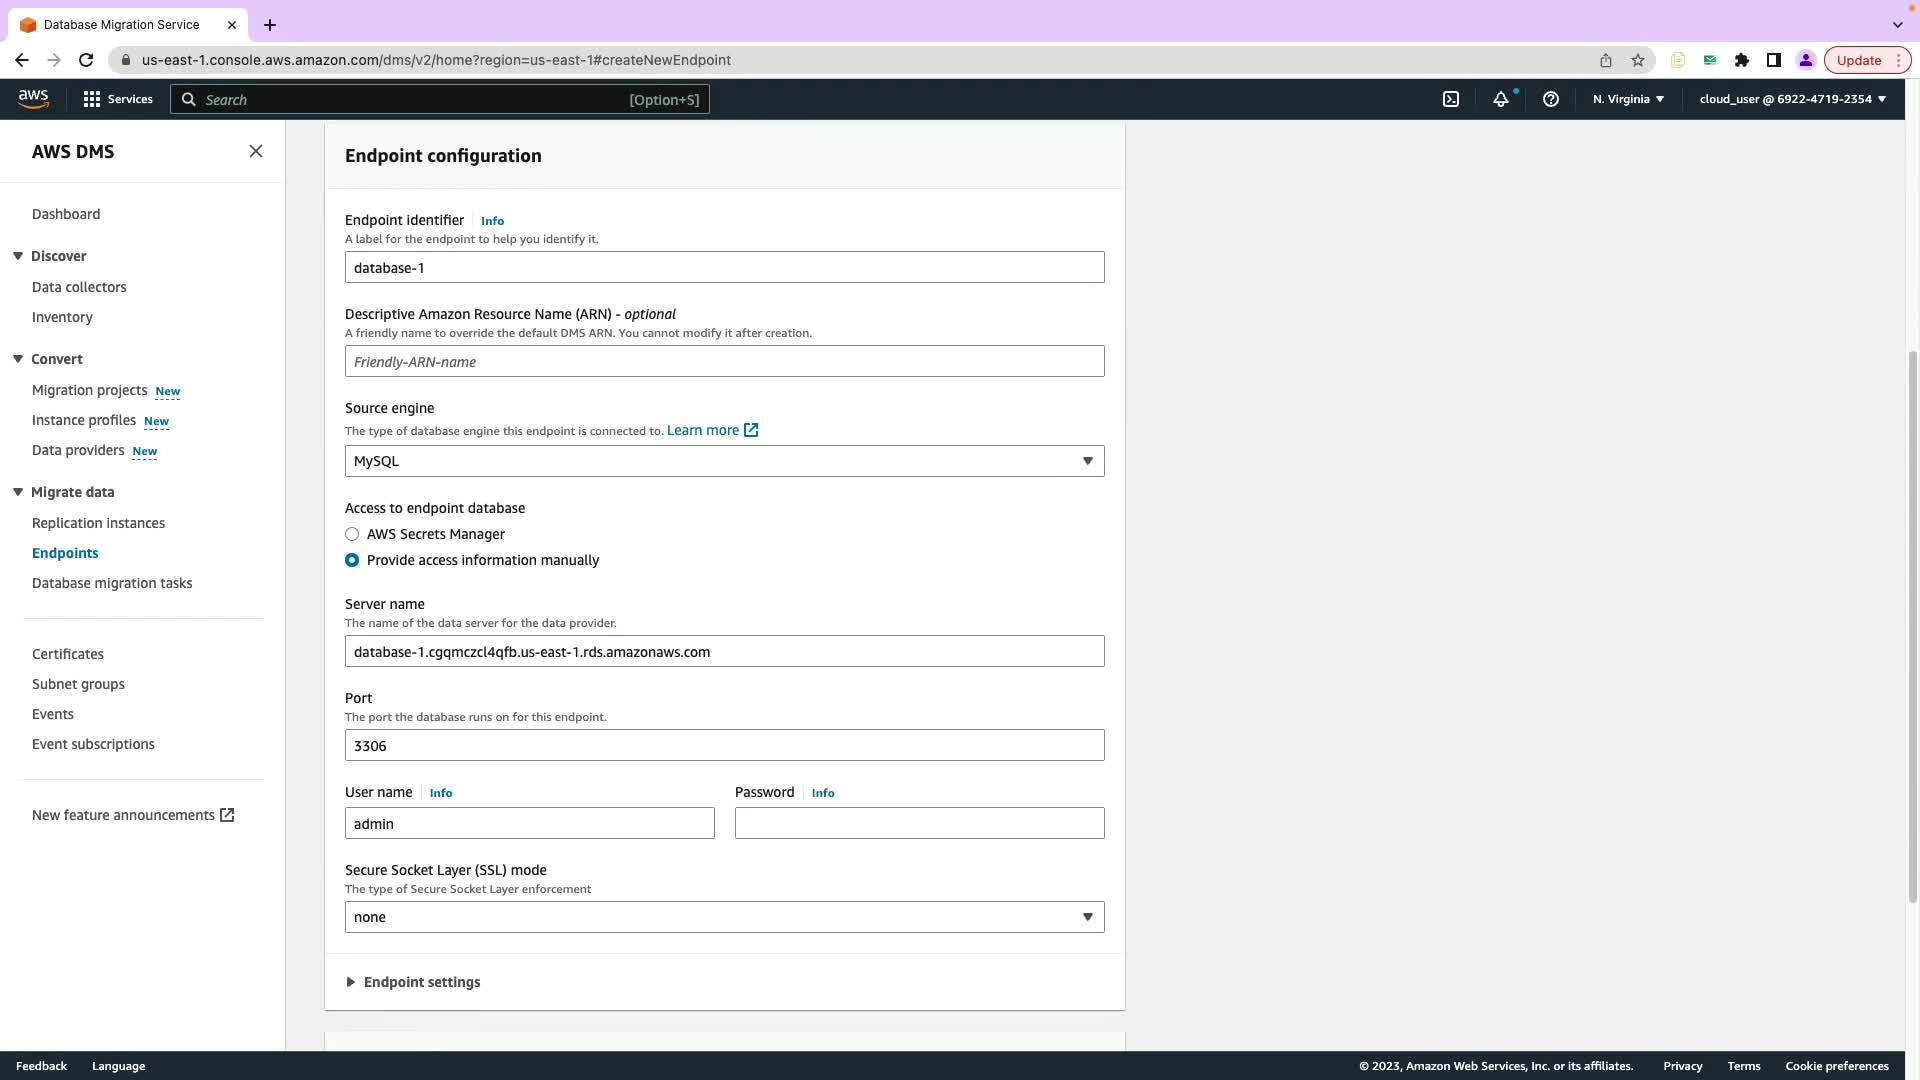Open Replication instances in sidebar

pyautogui.click(x=98, y=523)
